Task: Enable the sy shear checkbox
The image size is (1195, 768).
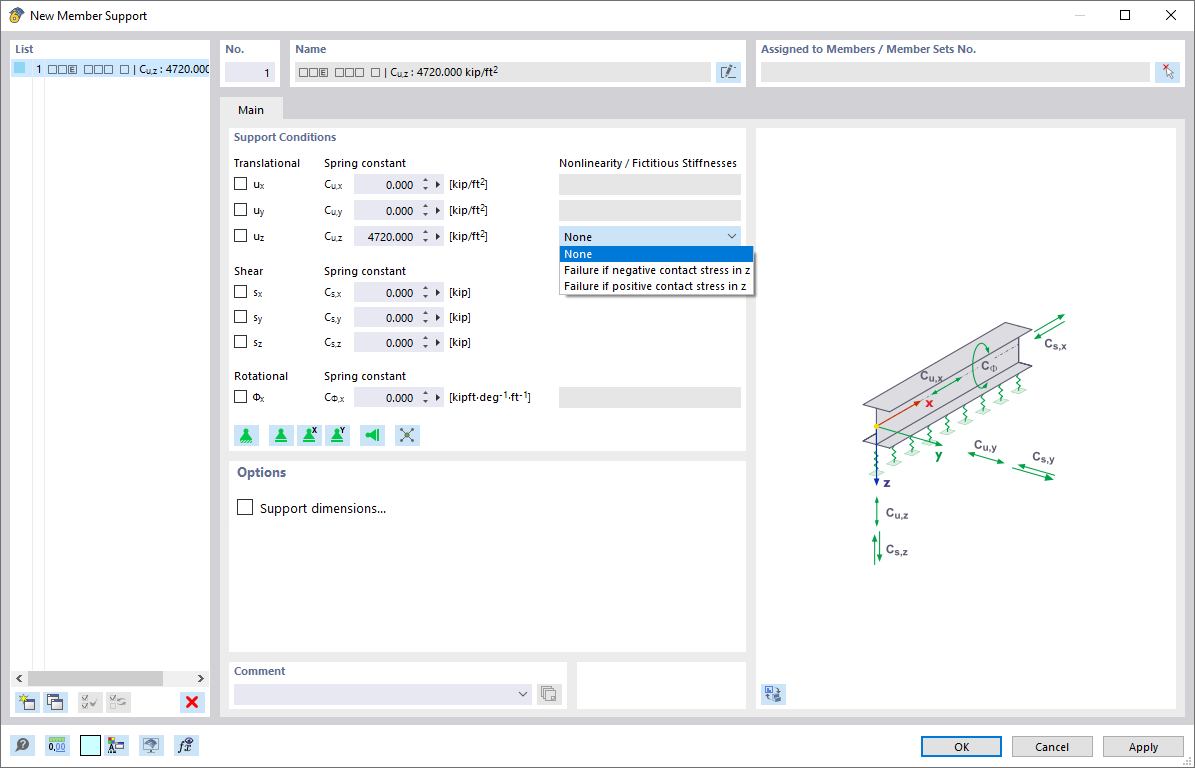Action: point(241,316)
